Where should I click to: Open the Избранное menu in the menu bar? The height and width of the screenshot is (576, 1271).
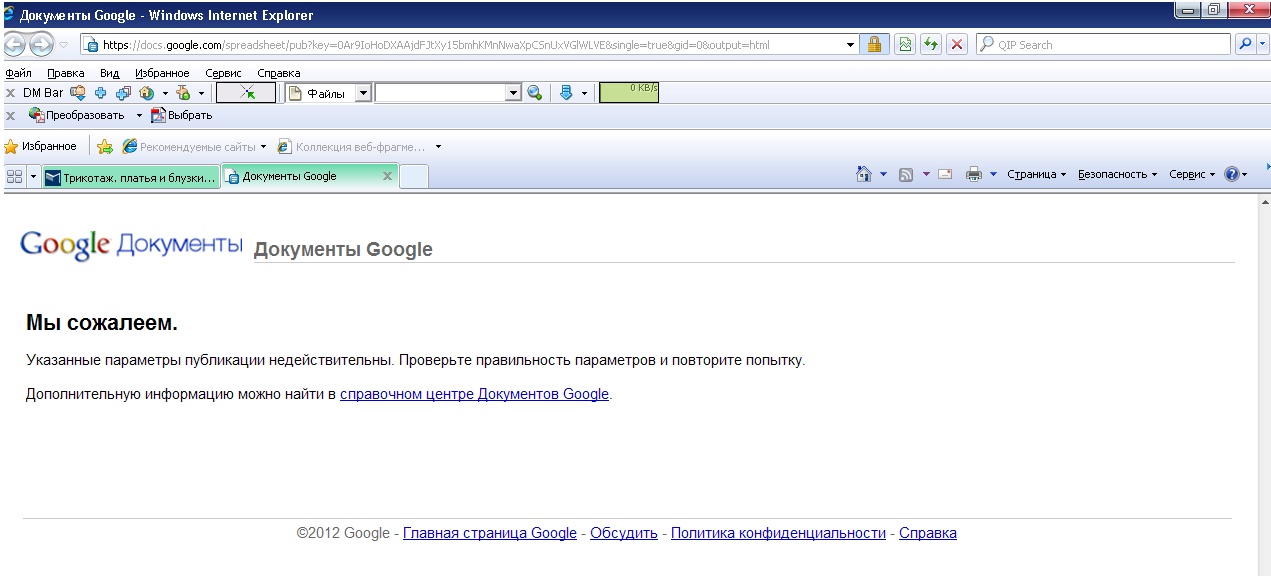162,73
